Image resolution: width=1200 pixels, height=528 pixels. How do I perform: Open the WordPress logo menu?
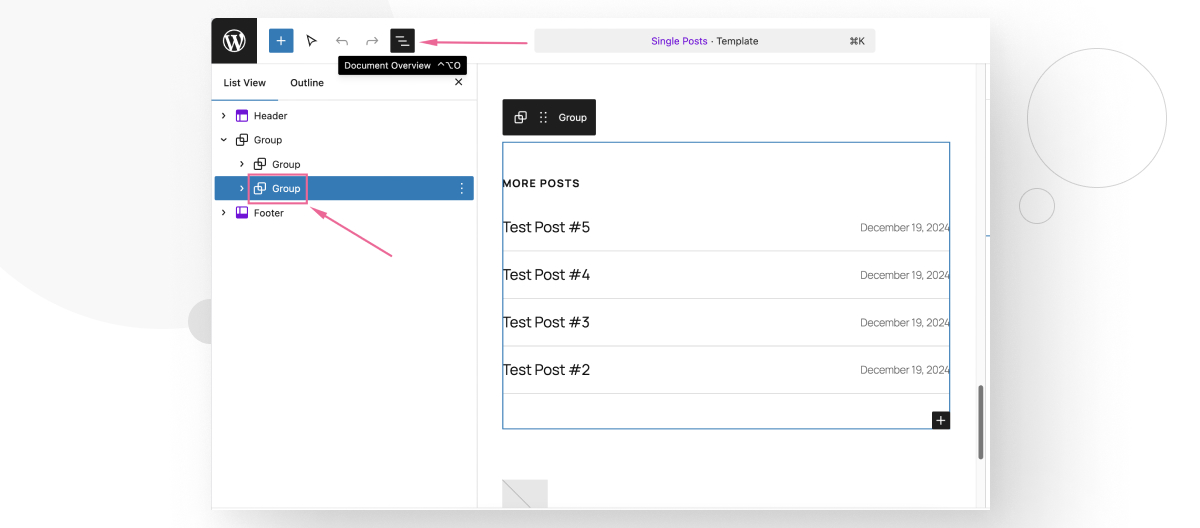coord(234,41)
